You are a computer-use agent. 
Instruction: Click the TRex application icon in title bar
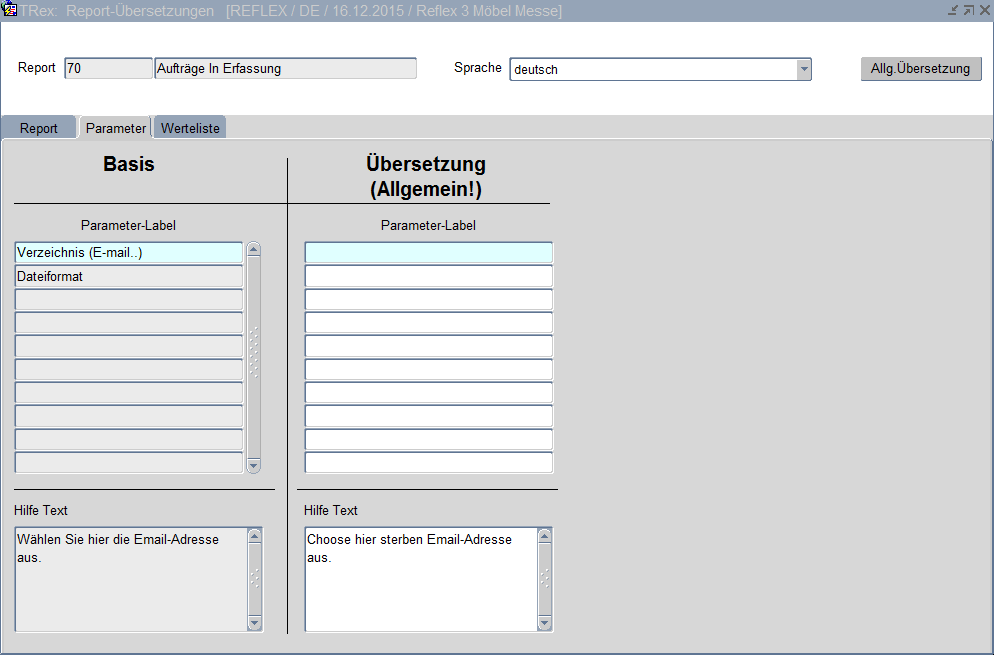pos(10,10)
